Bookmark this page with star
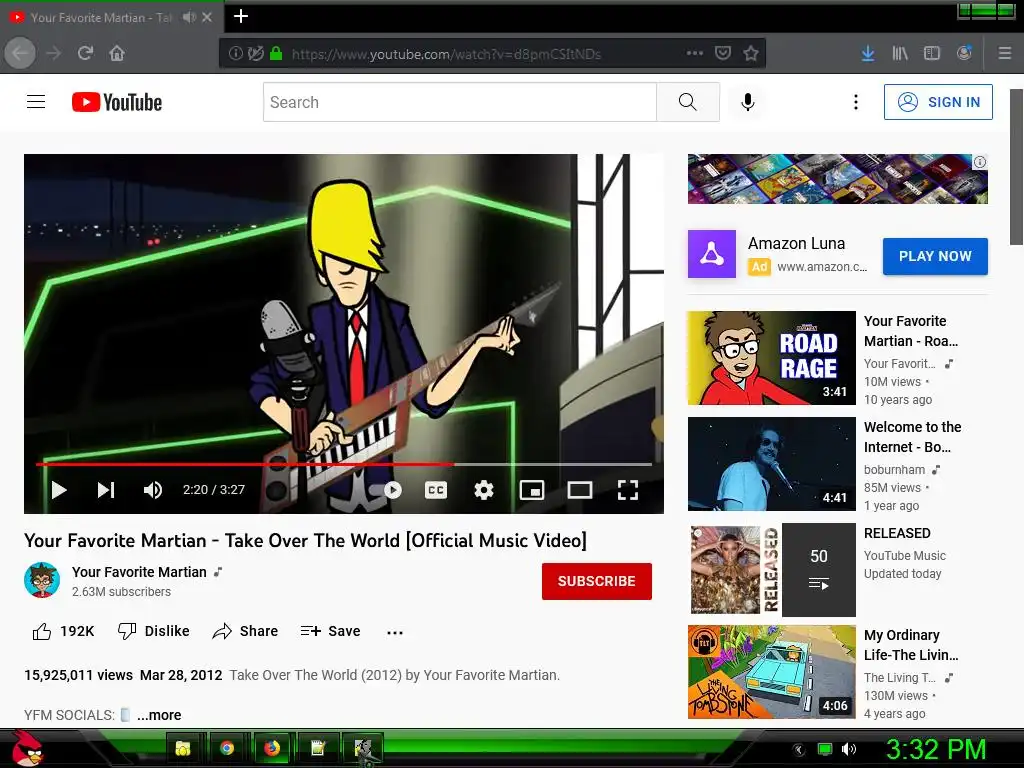The width and height of the screenshot is (1024, 768). [751, 53]
